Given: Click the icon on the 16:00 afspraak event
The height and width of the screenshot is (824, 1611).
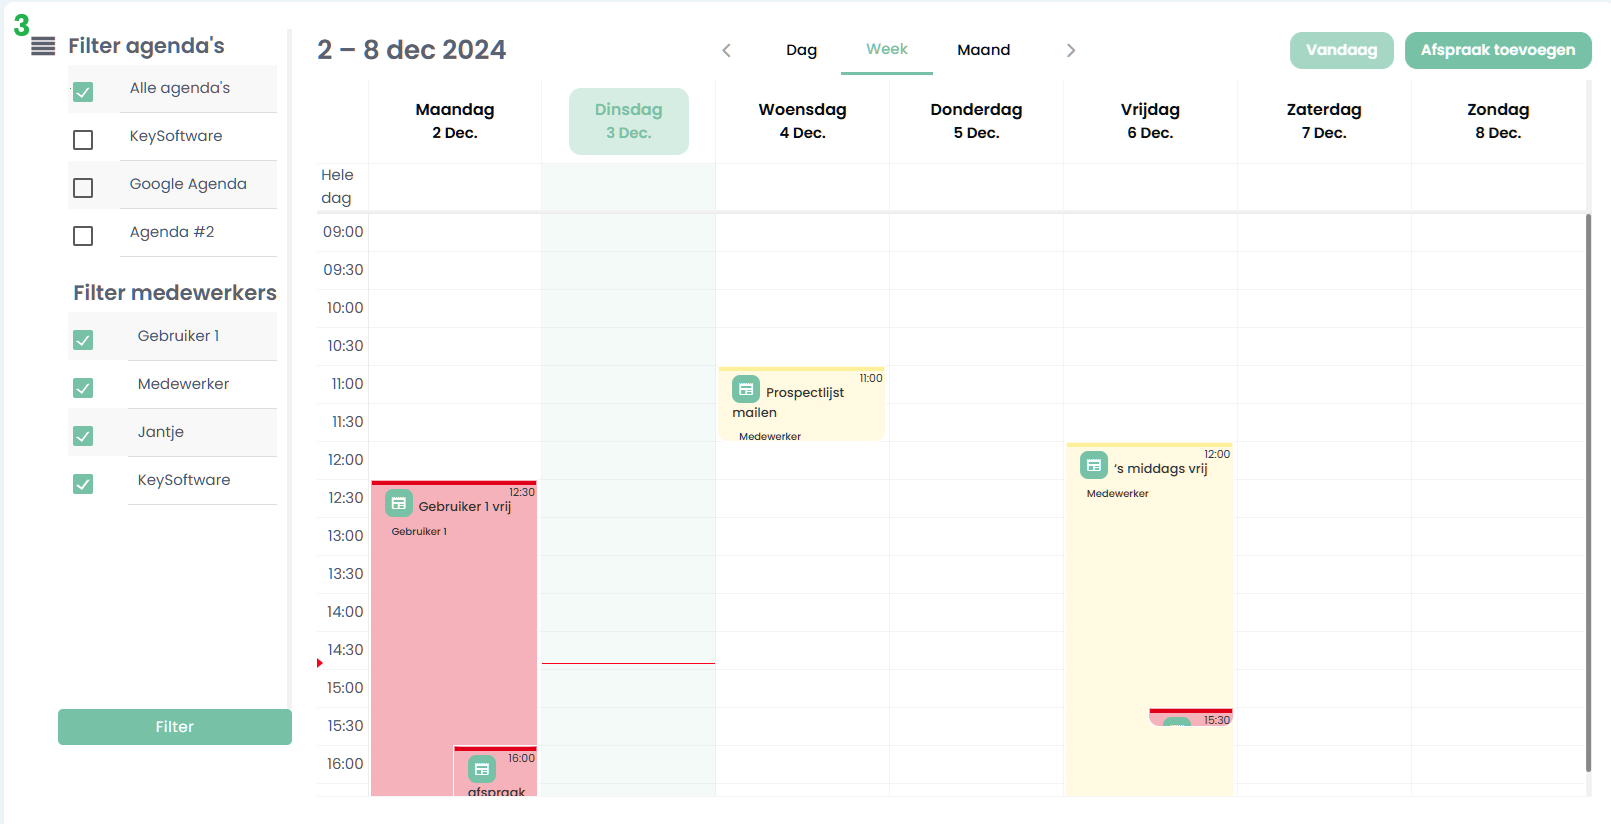Looking at the screenshot, I should pyautogui.click(x=482, y=769).
